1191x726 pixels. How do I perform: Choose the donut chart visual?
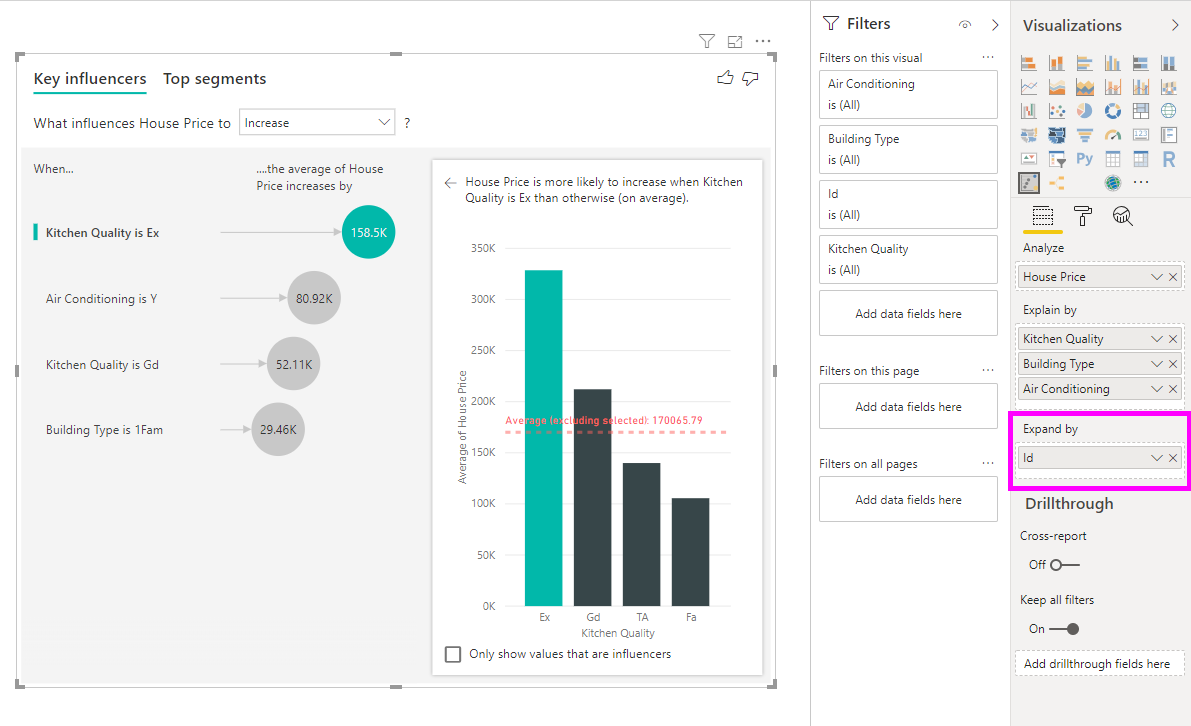pyautogui.click(x=1113, y=111)
